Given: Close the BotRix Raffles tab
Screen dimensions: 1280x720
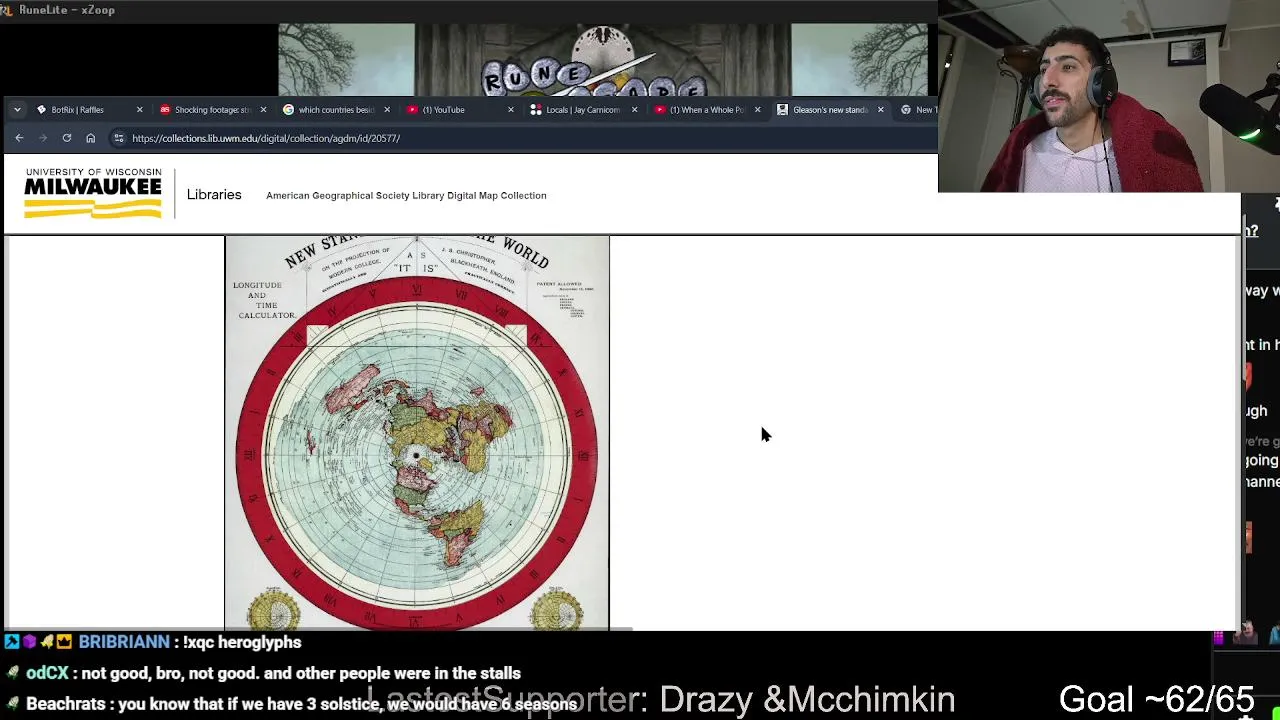Looking at the screenshot, I should pyautogui.click(x=139, y=110).
